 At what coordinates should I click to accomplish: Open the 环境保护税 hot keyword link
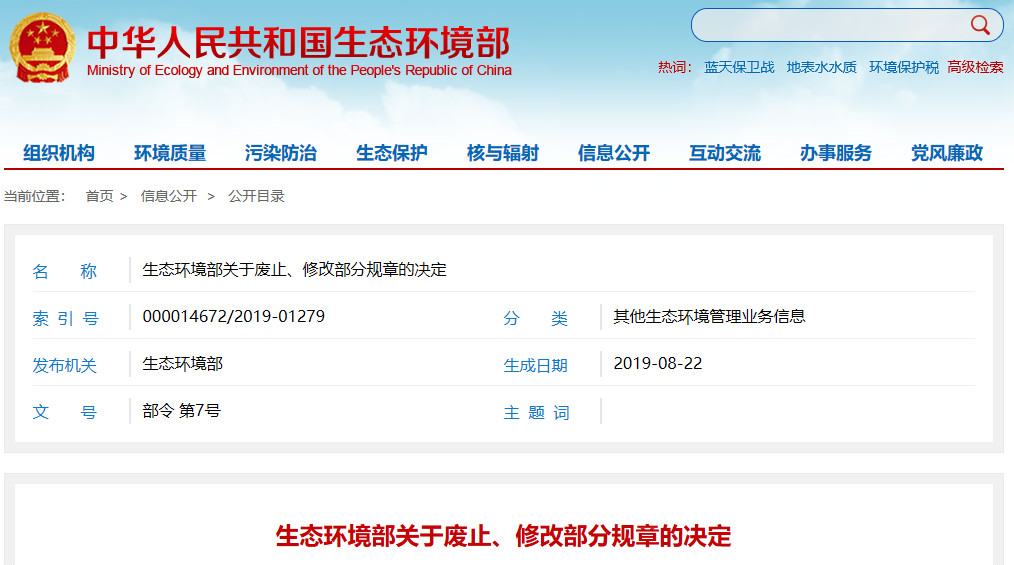point(903,67)
